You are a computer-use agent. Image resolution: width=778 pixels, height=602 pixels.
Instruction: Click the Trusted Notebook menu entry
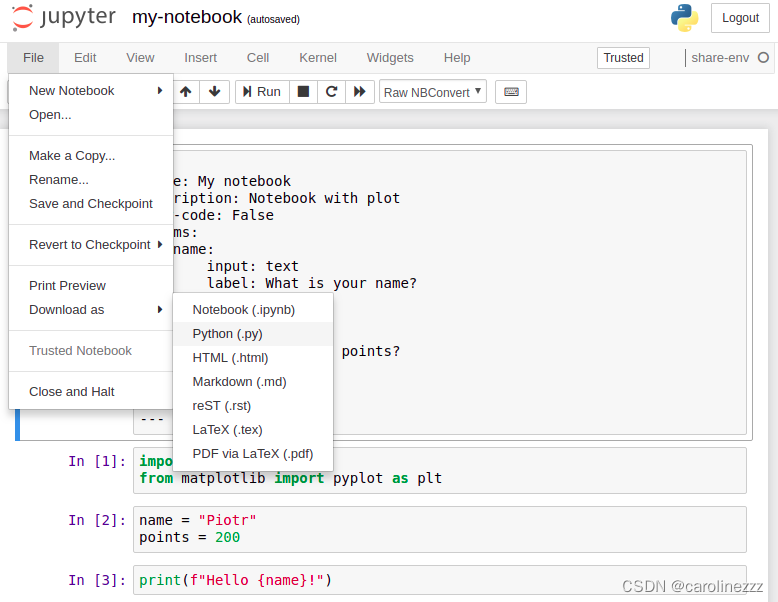pos(91,351)
